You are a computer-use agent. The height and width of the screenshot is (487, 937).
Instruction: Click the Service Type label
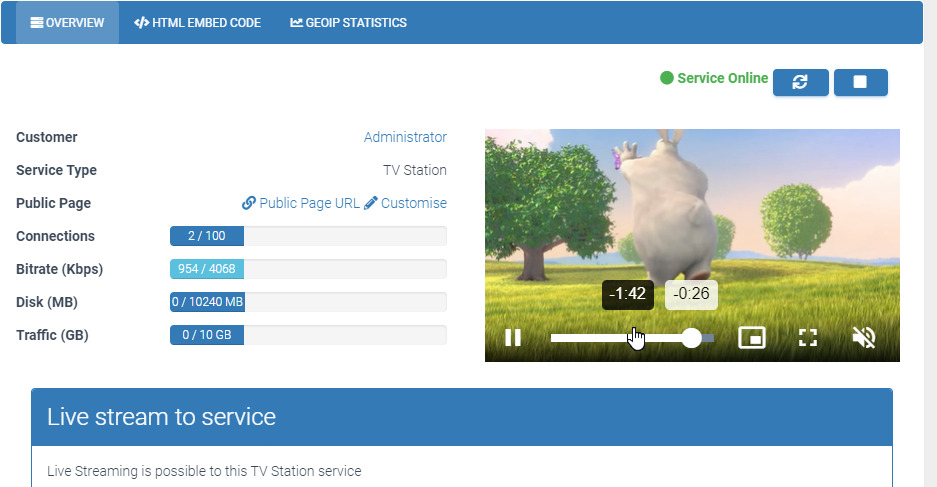coord(56,170)
